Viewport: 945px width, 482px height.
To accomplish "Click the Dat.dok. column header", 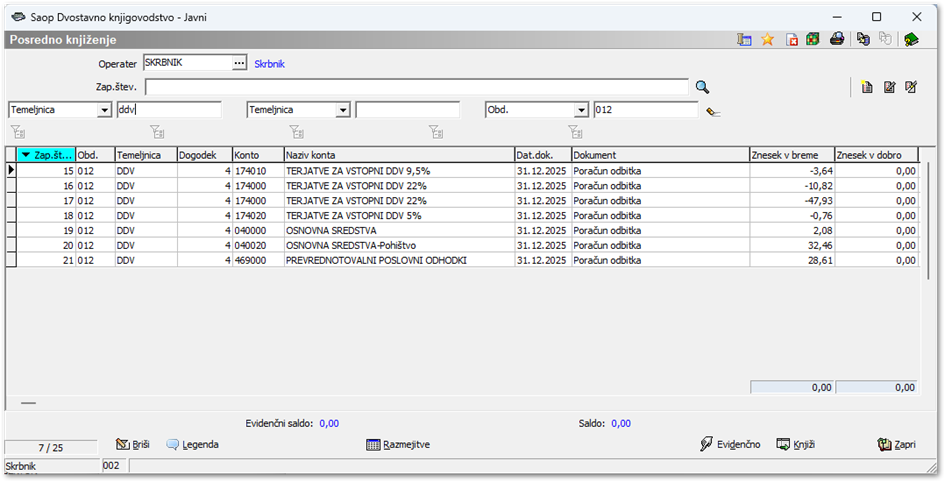I will tap(542, 155).
